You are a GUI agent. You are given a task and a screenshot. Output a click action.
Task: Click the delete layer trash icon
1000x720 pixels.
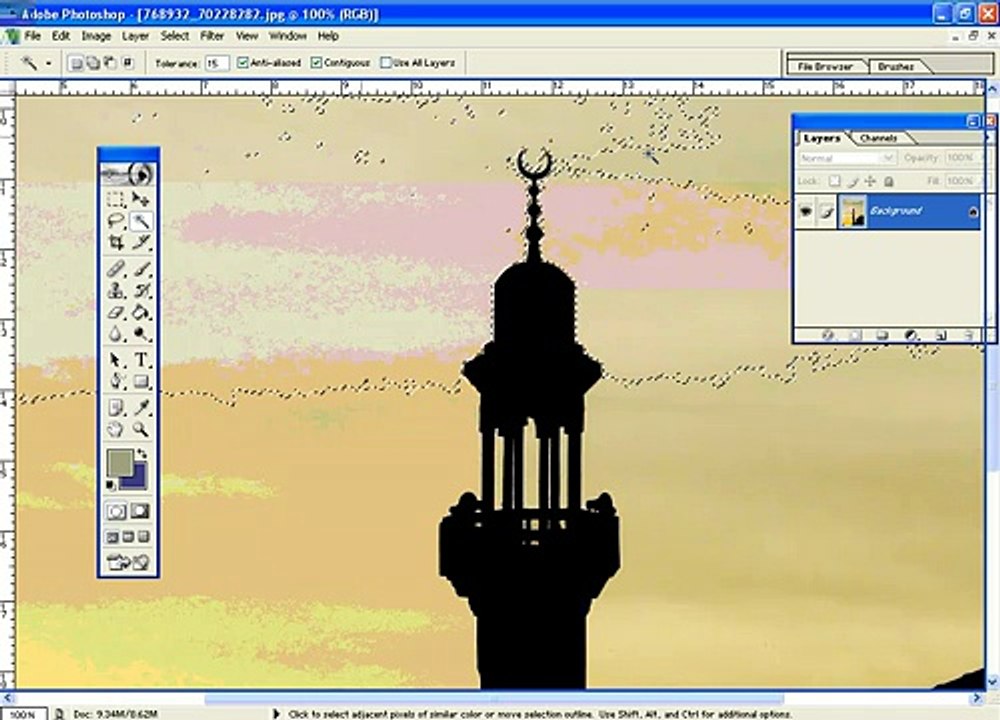coord(968,335)
